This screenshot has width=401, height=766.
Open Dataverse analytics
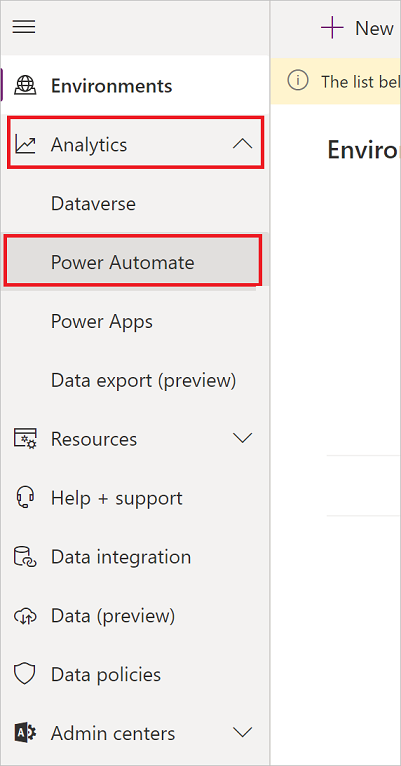tap(135, 203)
